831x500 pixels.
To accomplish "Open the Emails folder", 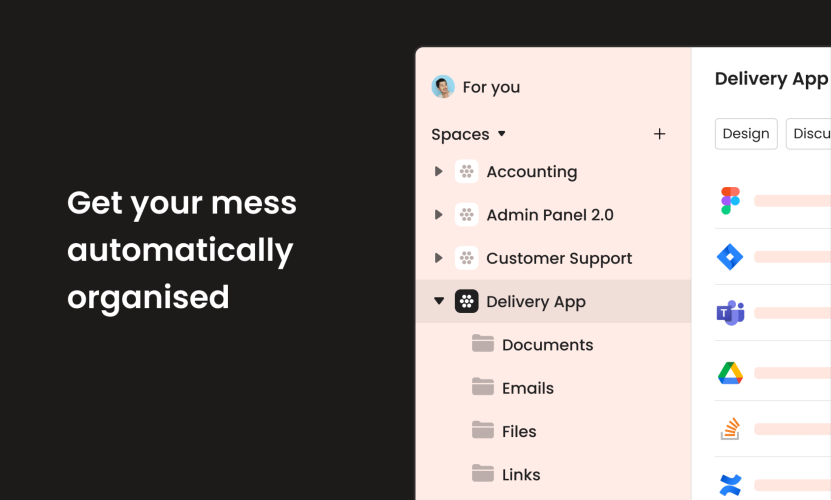I will 527,388.
